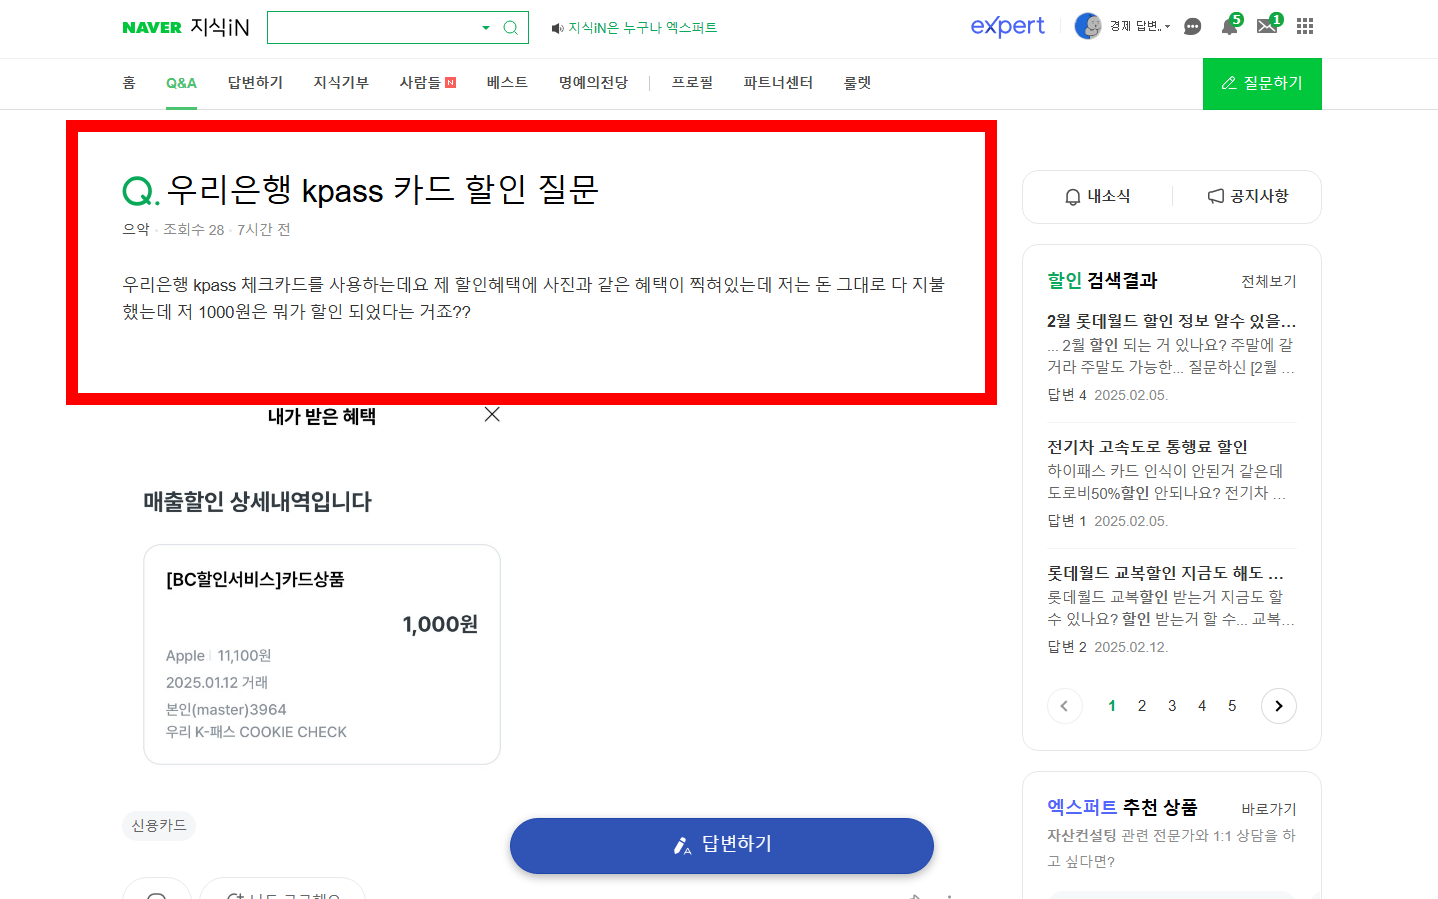Screen dimensions: 1438x899
Task: Expand the 경제 답변 account dropdown
Action: (1140, 26)
